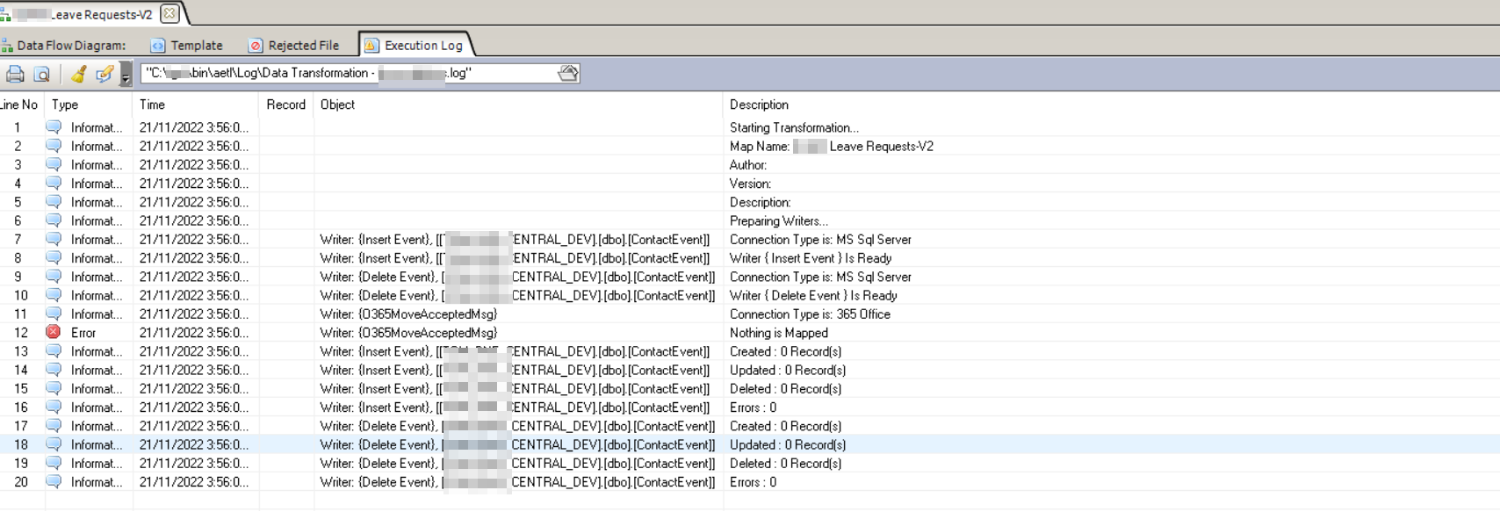Click 'Created : 0 Record(s)' on line 13
Viewport: 1500px width, 511px height.
[x=786, y=351]
